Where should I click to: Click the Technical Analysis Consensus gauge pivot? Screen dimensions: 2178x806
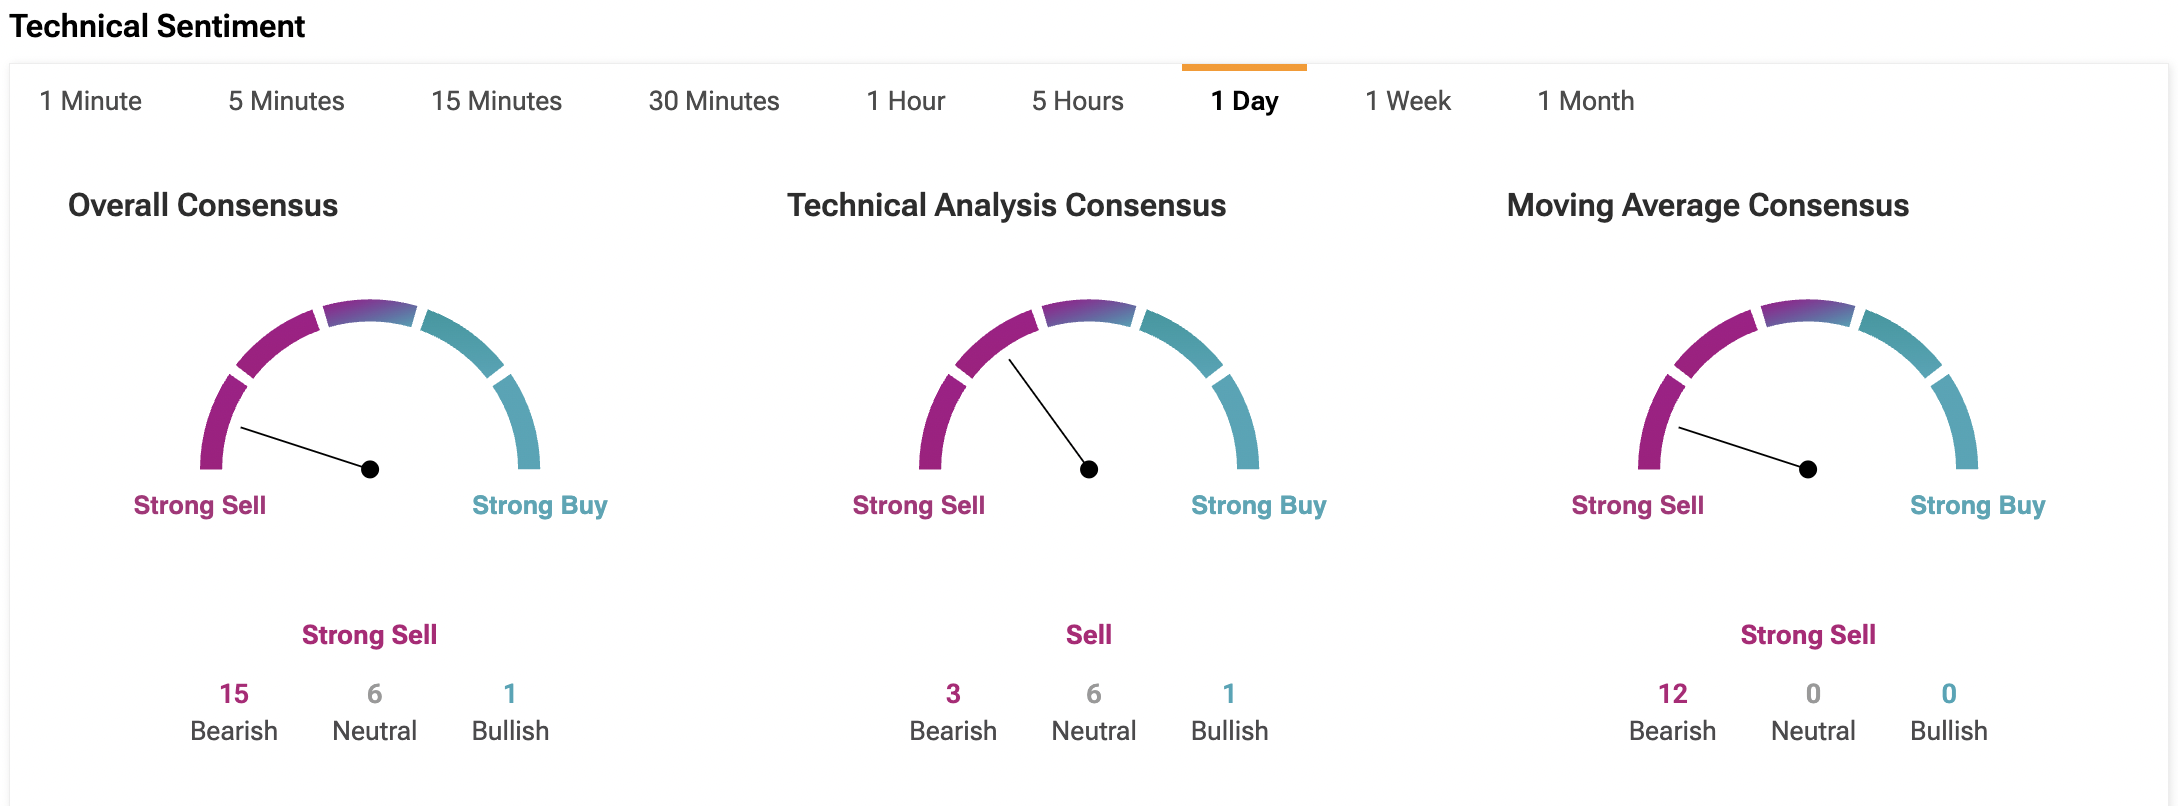1089,469
